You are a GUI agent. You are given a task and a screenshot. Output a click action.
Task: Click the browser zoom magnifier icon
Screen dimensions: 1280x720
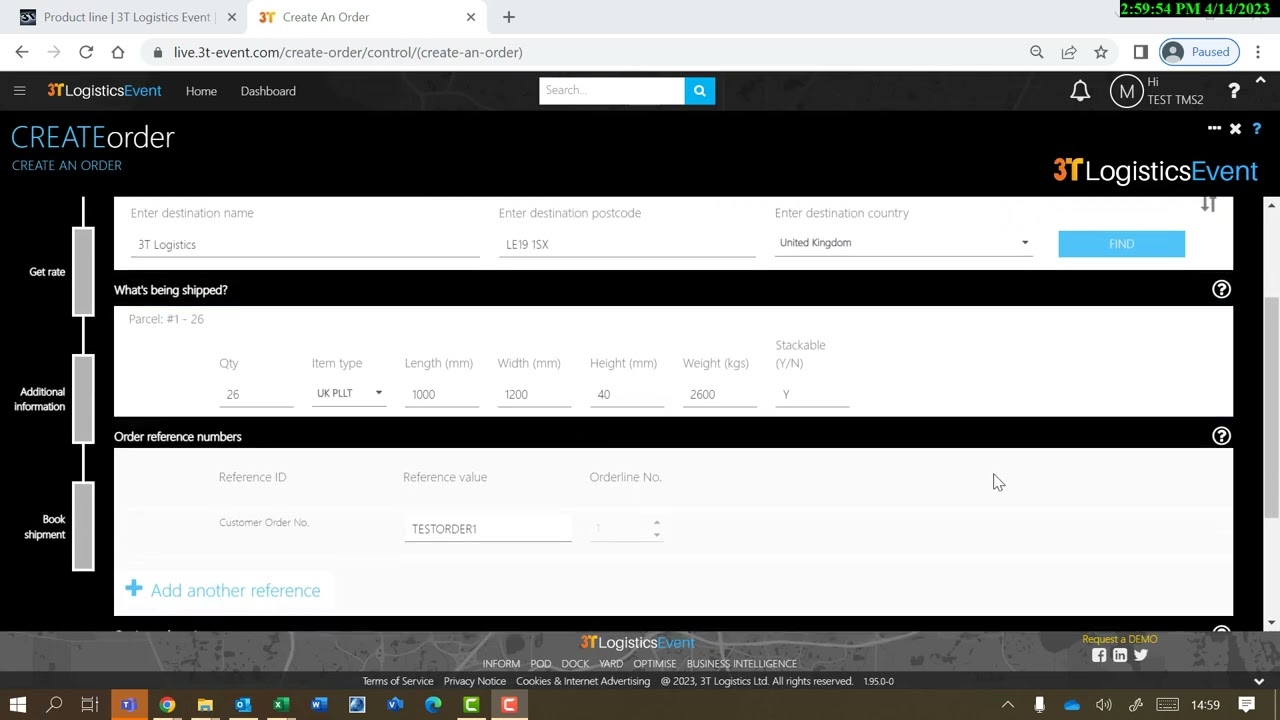[x=1037, y=52]
